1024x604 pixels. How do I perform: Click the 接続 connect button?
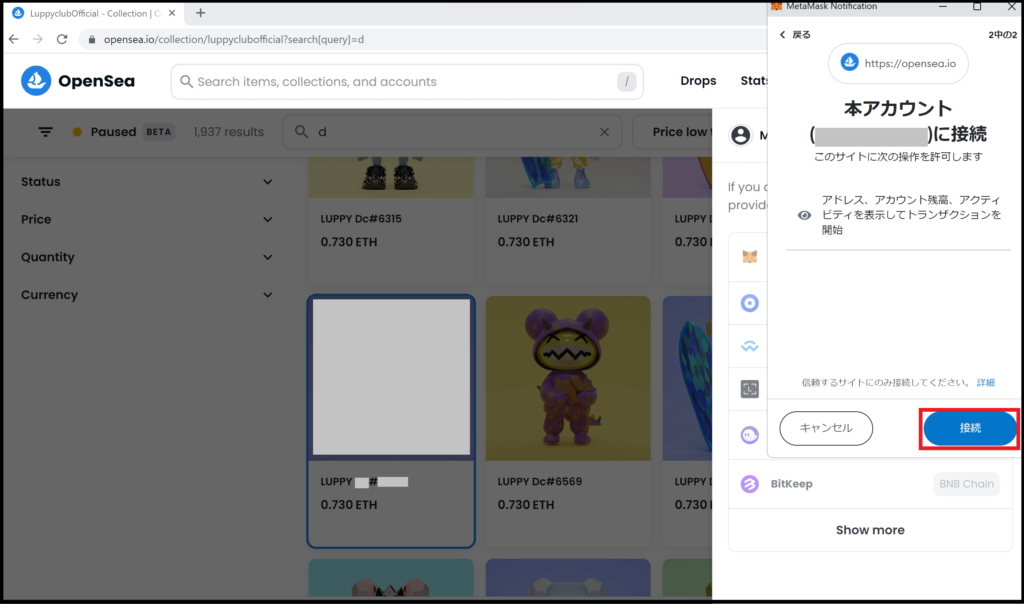(x=970, y=428)
